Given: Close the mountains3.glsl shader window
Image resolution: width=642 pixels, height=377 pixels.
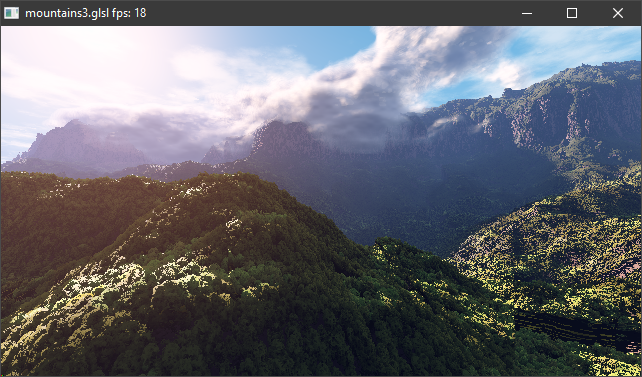Looking at the screenshot, I should (x=618, y=13).
